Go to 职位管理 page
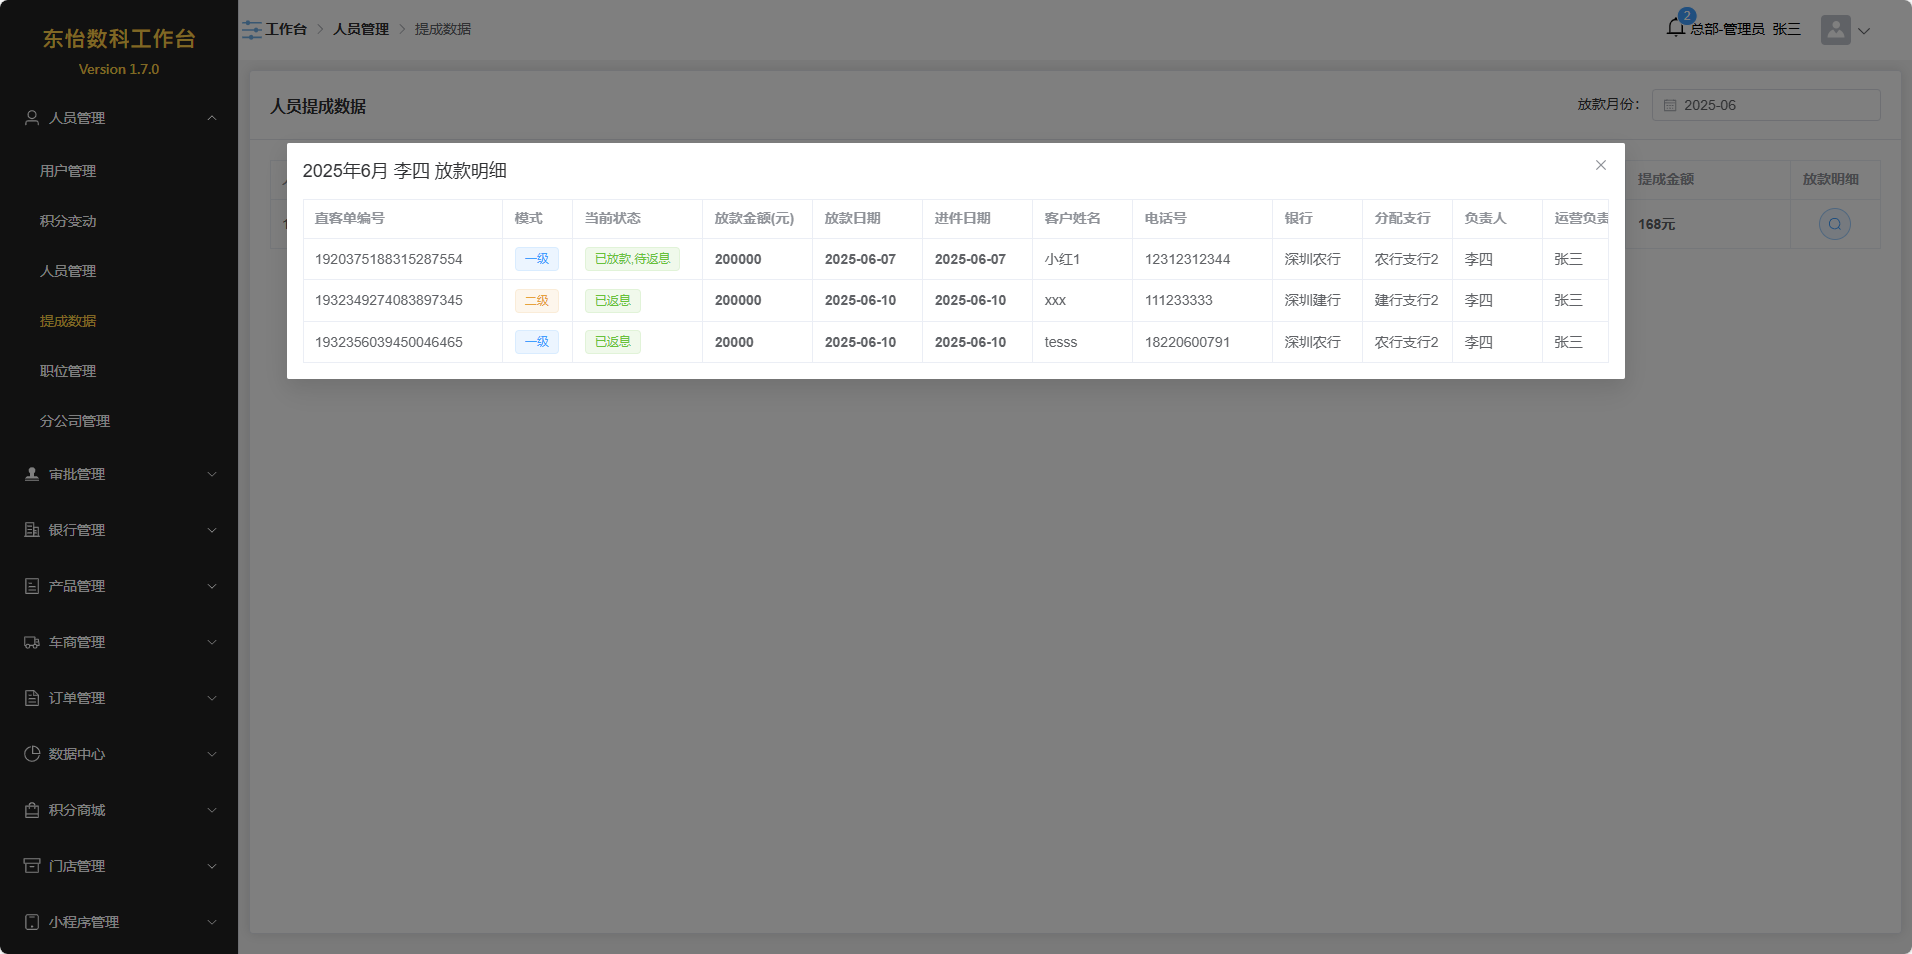Viewport: 1912px width, 954px height. point(68,371)
